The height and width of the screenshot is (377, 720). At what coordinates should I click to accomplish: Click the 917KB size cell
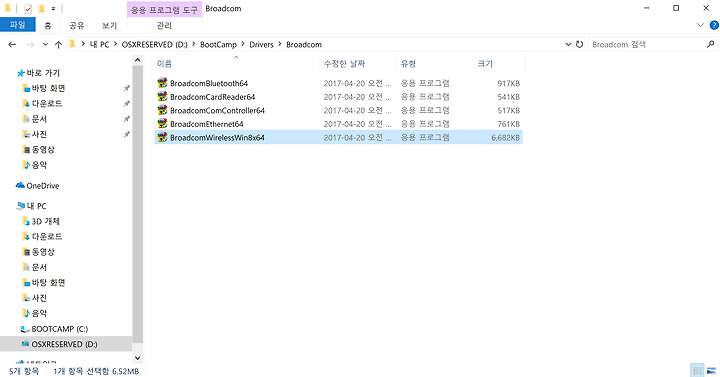pos(508,83)
